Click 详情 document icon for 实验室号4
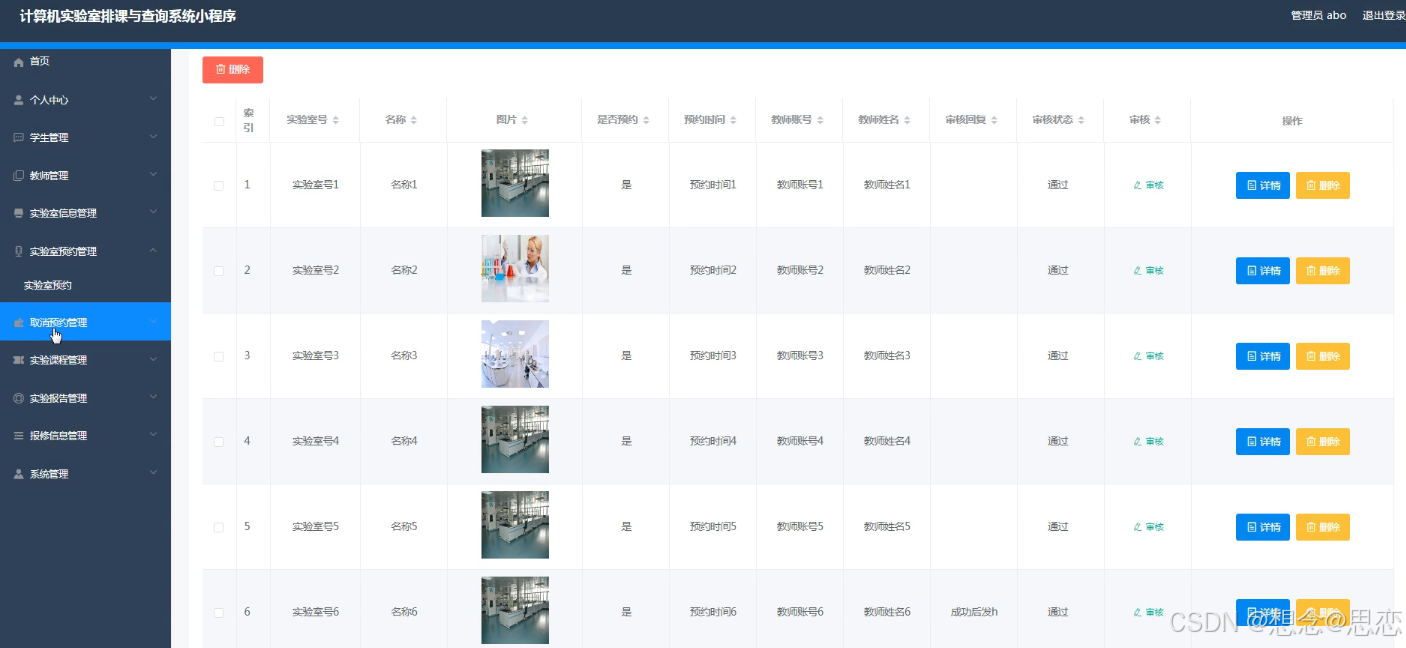 1252,441
